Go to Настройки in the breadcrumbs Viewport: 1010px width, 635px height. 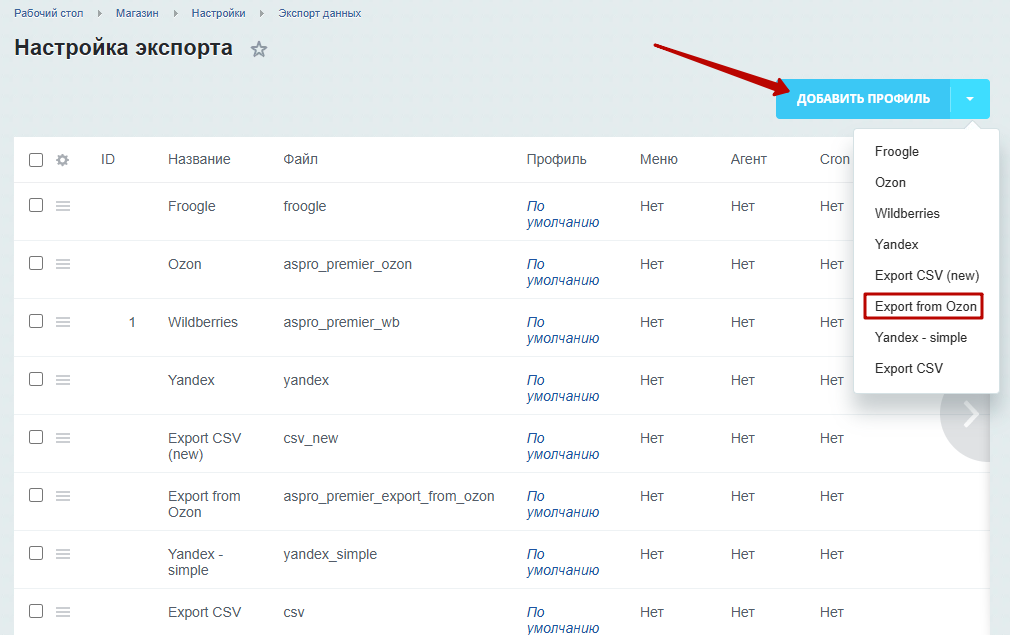(x=218, y=13)
